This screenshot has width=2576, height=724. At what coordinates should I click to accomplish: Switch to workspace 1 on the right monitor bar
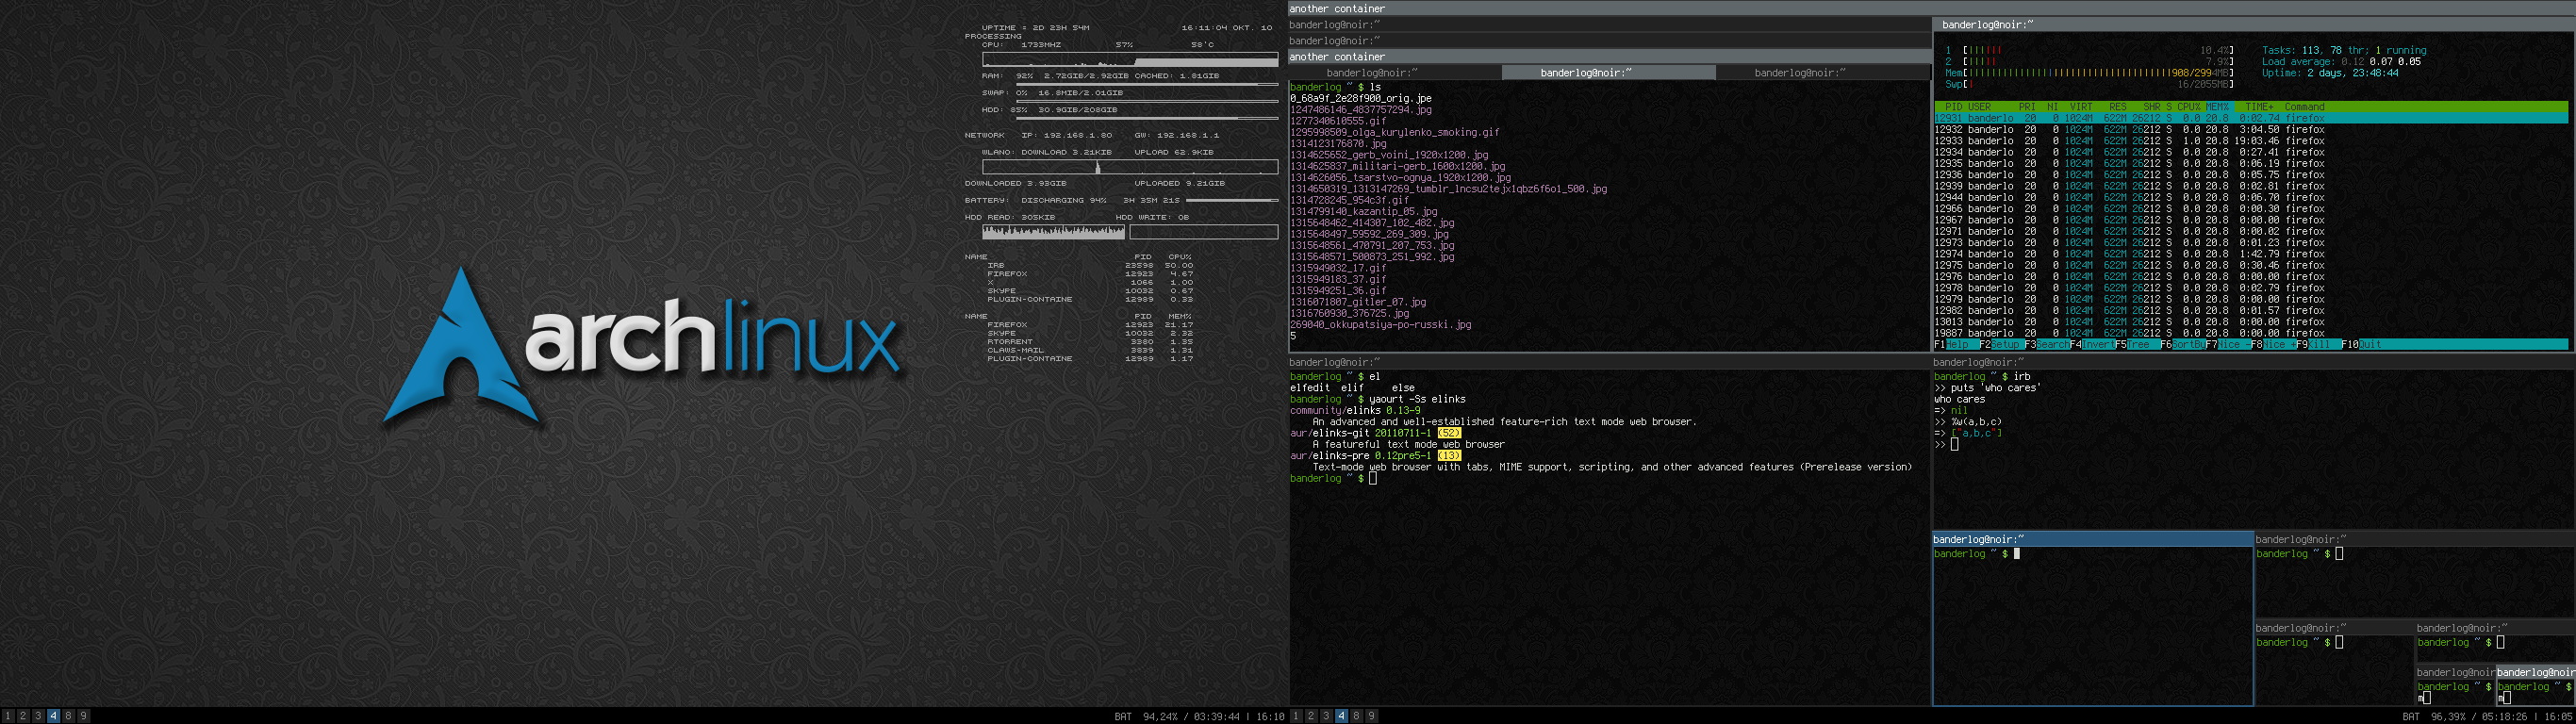(1296, 716)
